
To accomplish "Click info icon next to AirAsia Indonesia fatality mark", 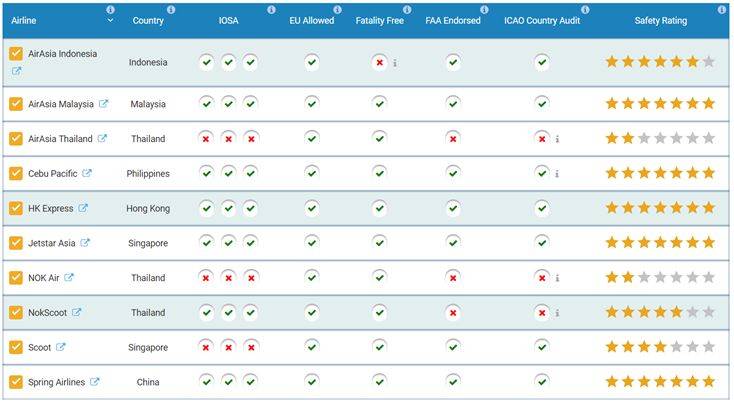I will click(395, 62).
